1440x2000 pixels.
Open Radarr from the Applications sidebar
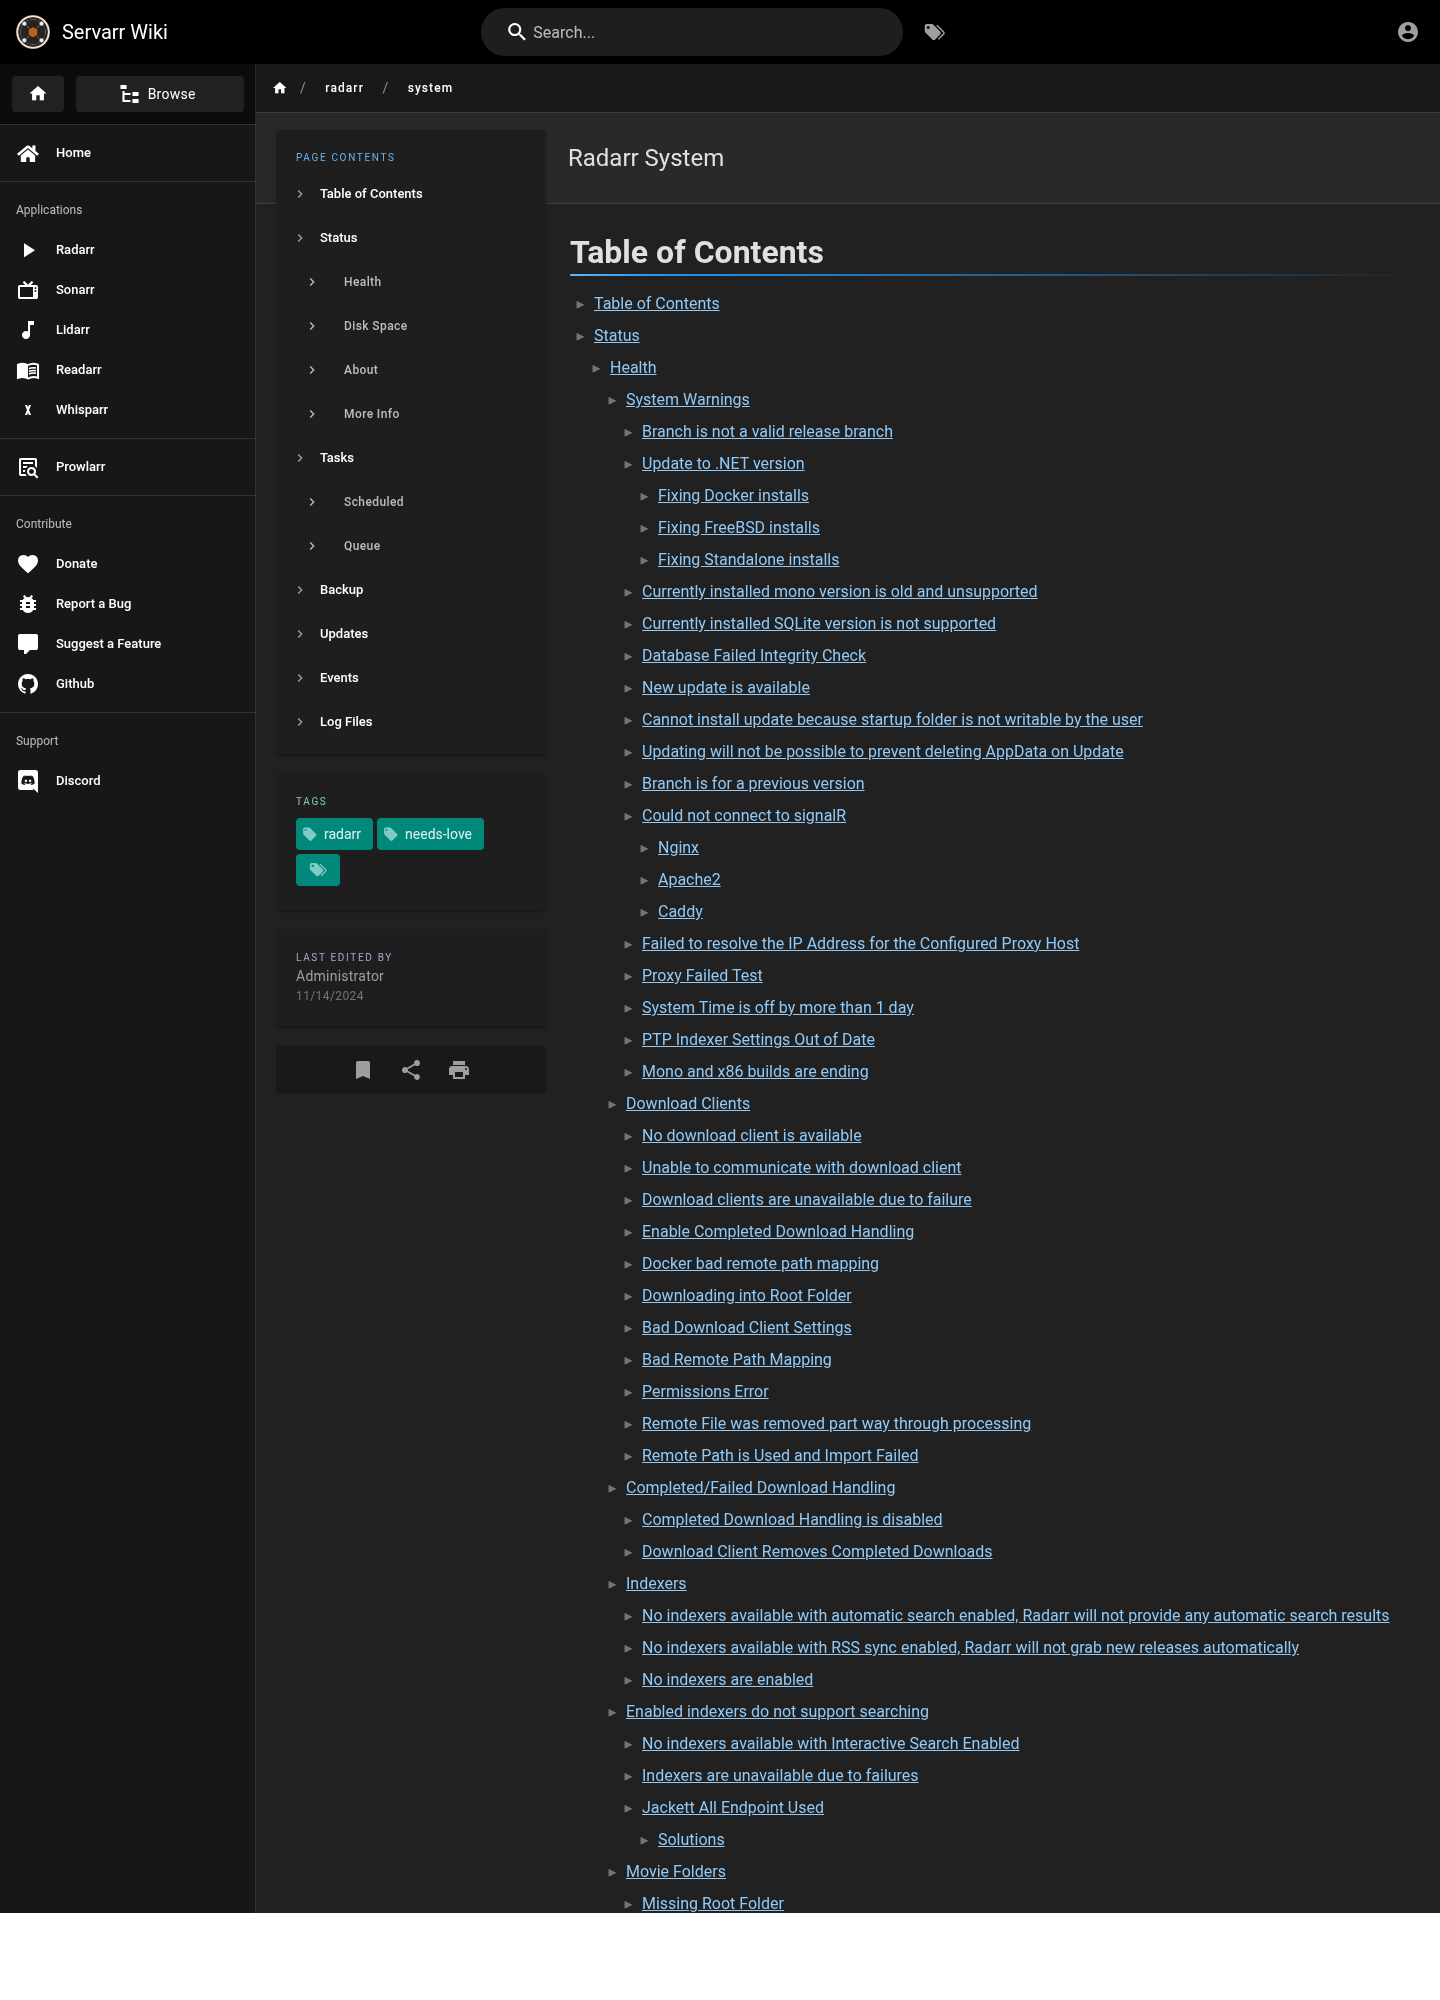[x=127, y=250]
